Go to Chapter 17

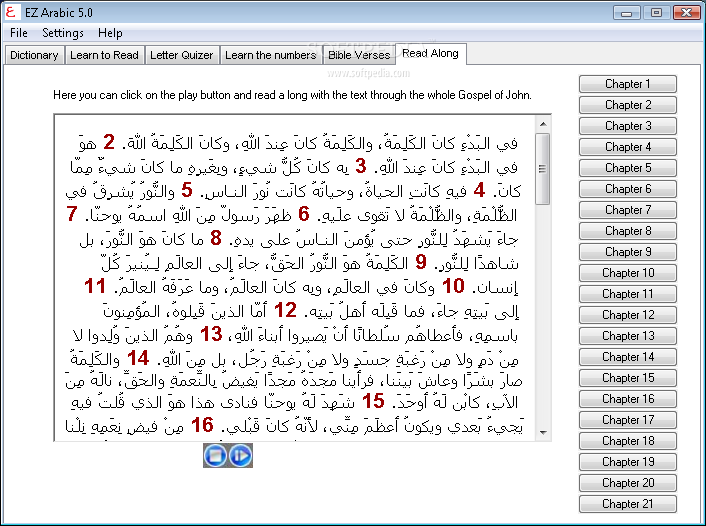[628, 420]
